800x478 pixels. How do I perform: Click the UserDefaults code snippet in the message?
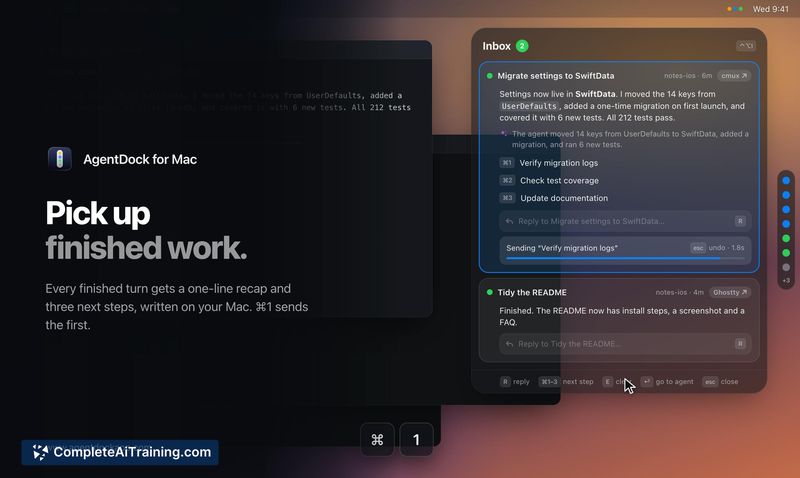click(x=529, y=106)
